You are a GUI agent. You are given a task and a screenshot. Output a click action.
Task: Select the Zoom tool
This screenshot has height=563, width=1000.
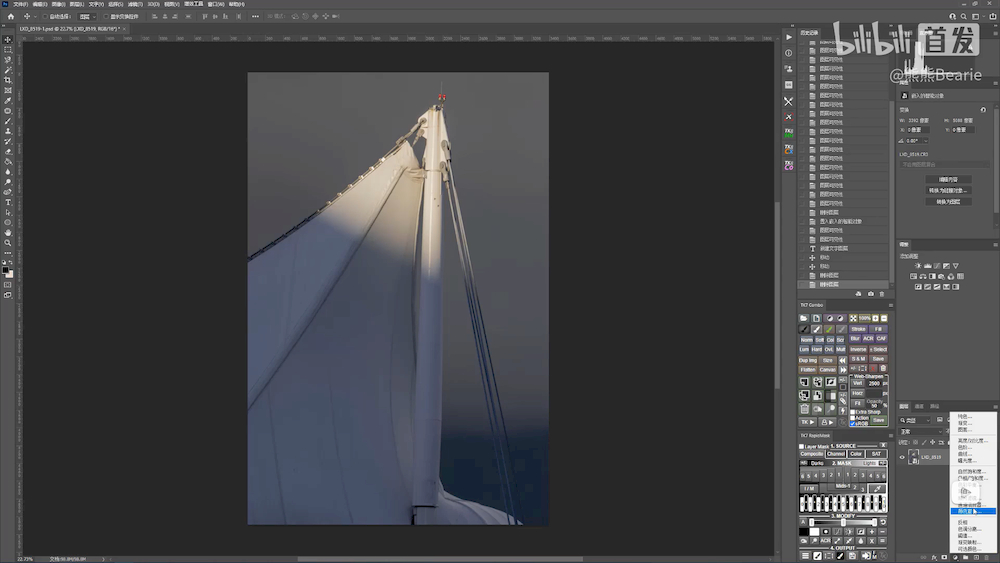[8, 242]
